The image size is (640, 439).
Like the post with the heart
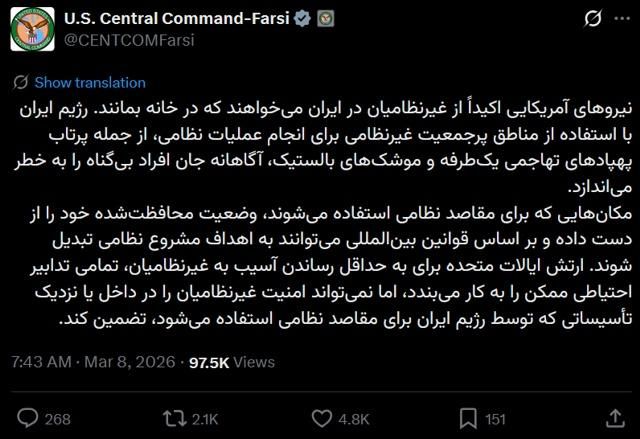tap(320, 418)
